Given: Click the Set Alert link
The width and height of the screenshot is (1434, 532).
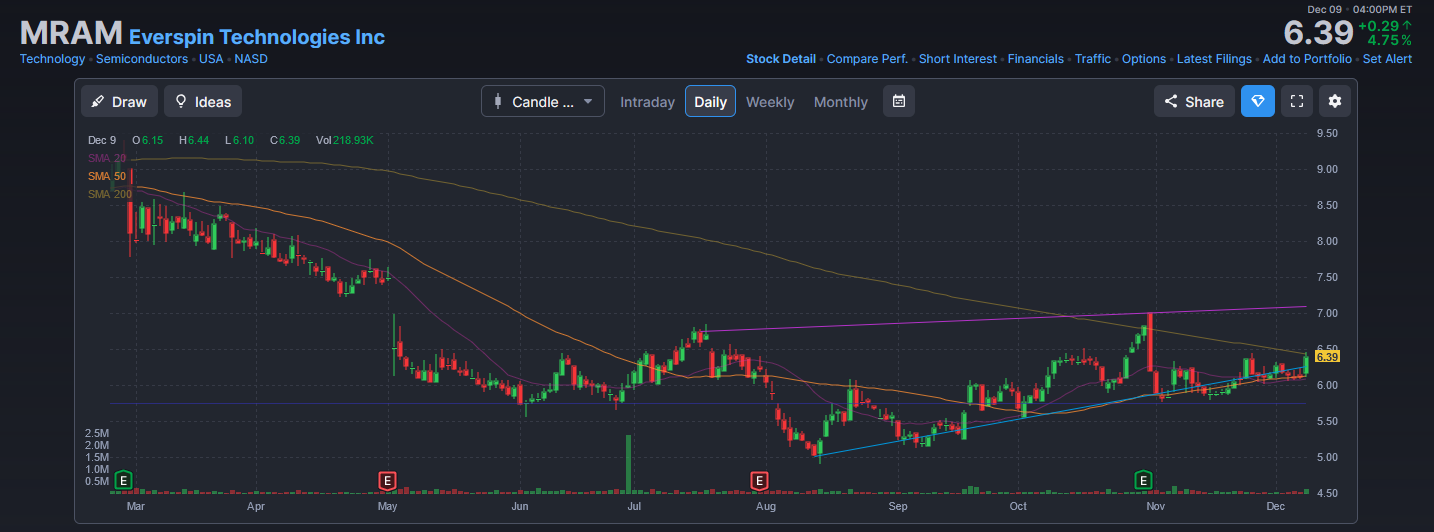Looking at the screenshot, I should 1387,59.
